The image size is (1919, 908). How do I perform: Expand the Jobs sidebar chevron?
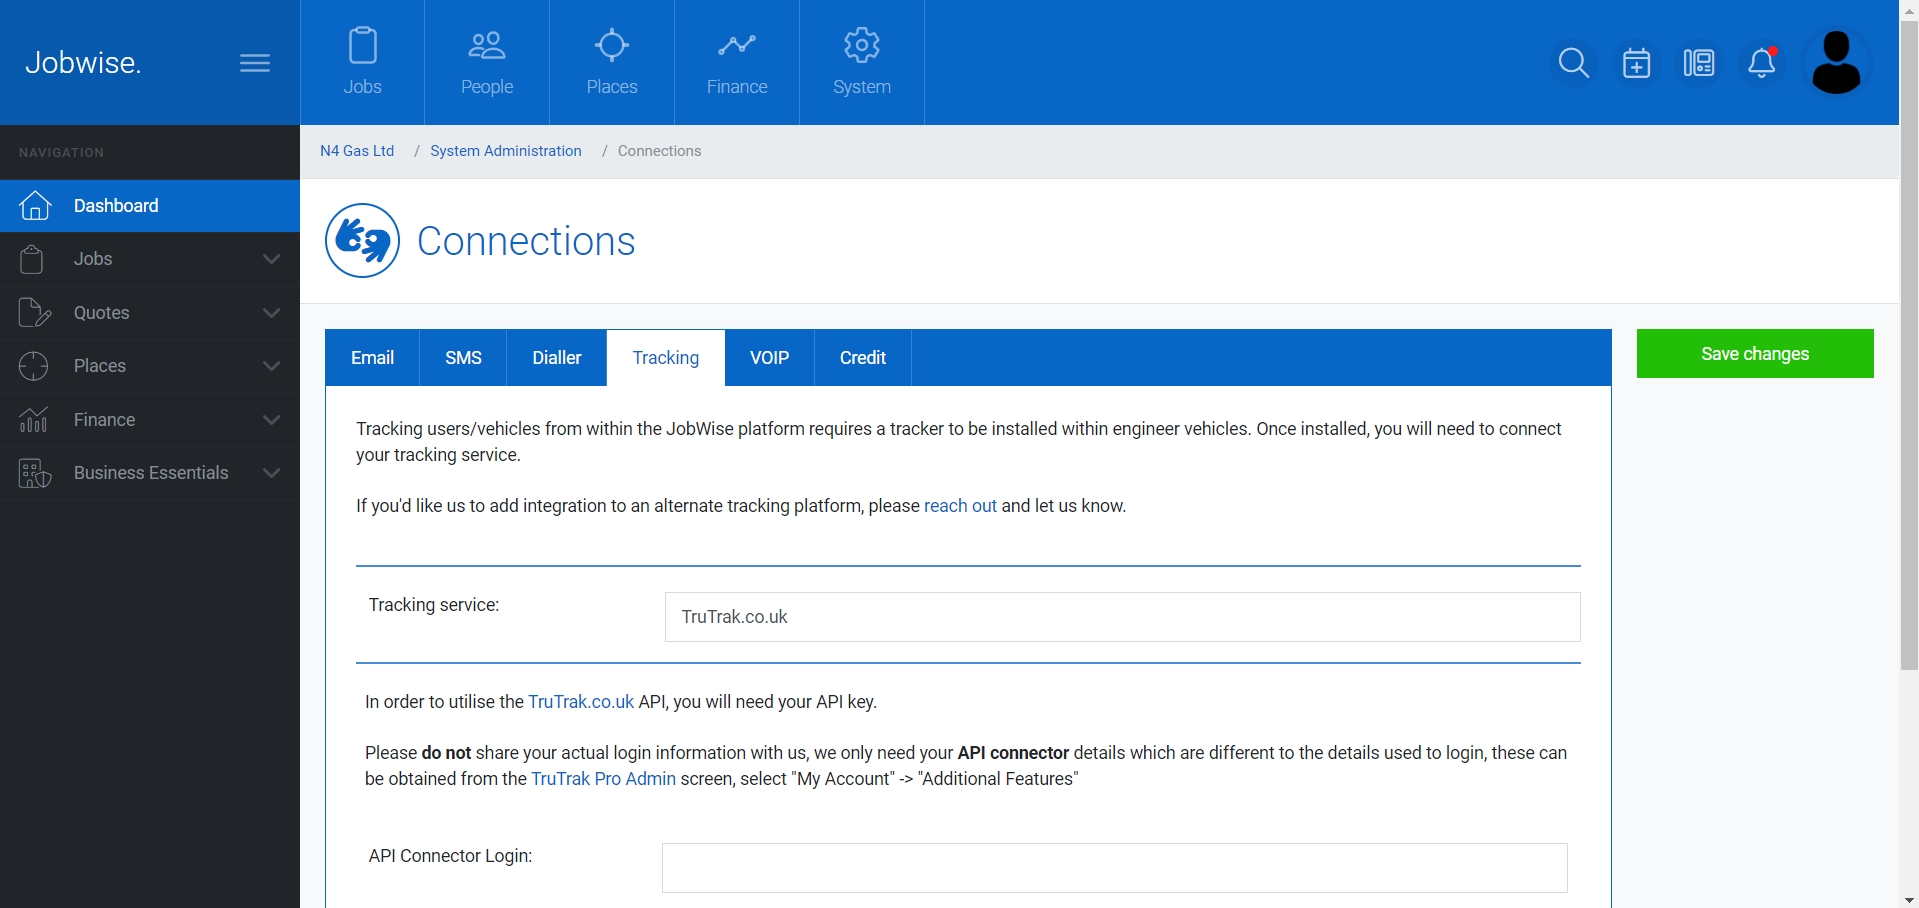pos(271,259)
